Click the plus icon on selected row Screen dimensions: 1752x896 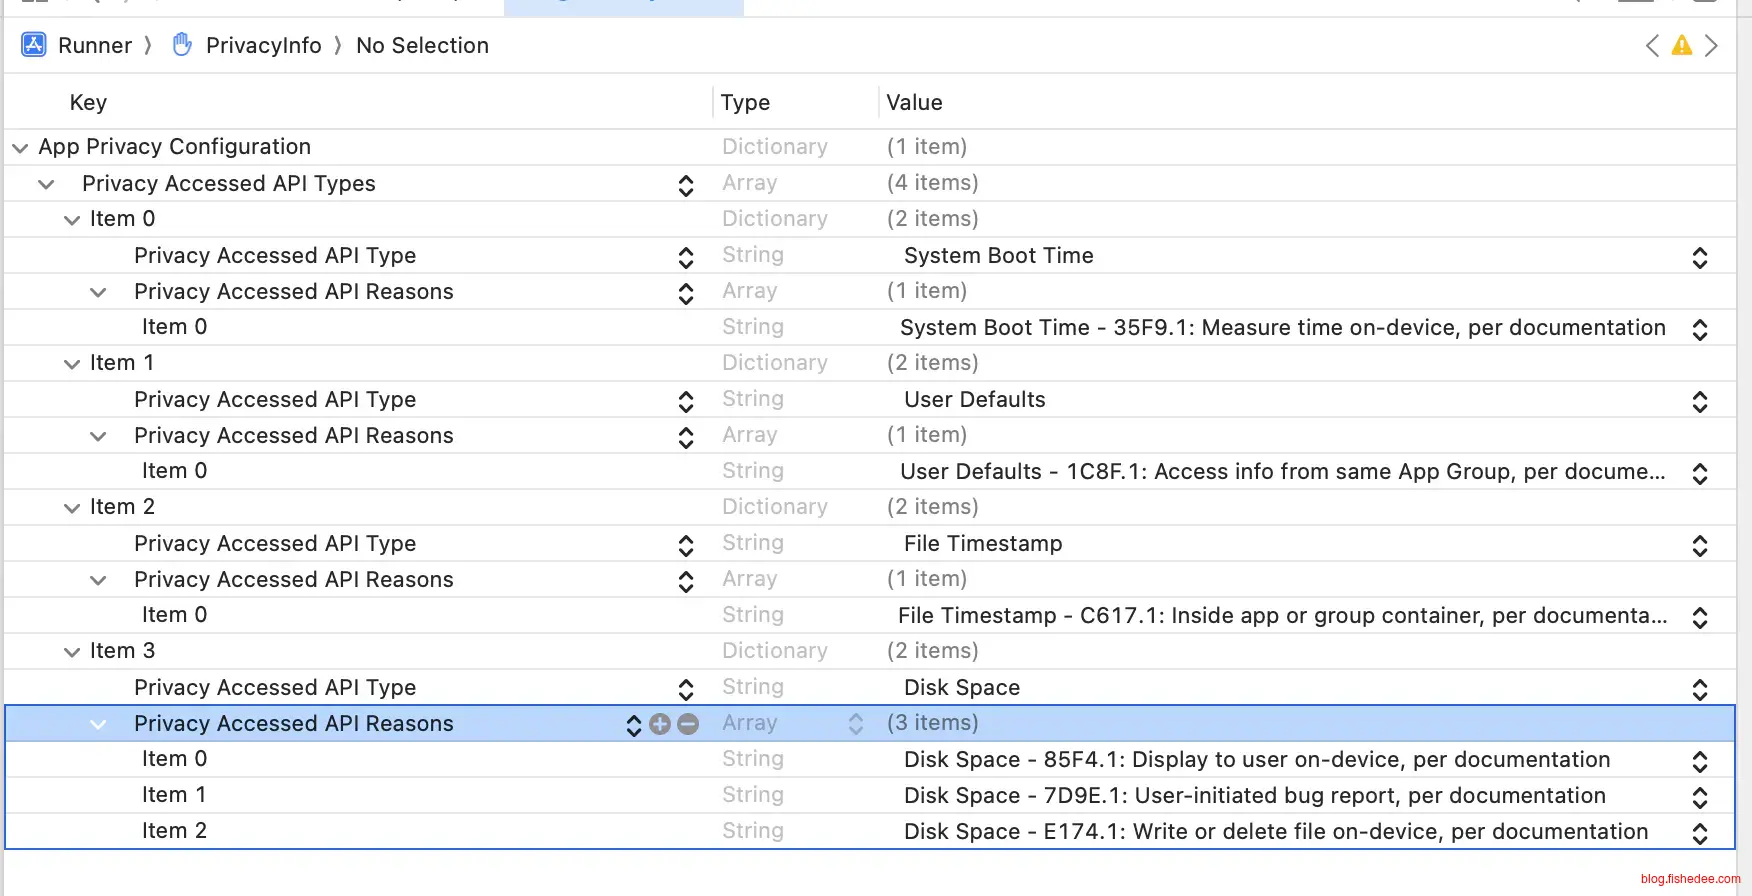(659, 724)
